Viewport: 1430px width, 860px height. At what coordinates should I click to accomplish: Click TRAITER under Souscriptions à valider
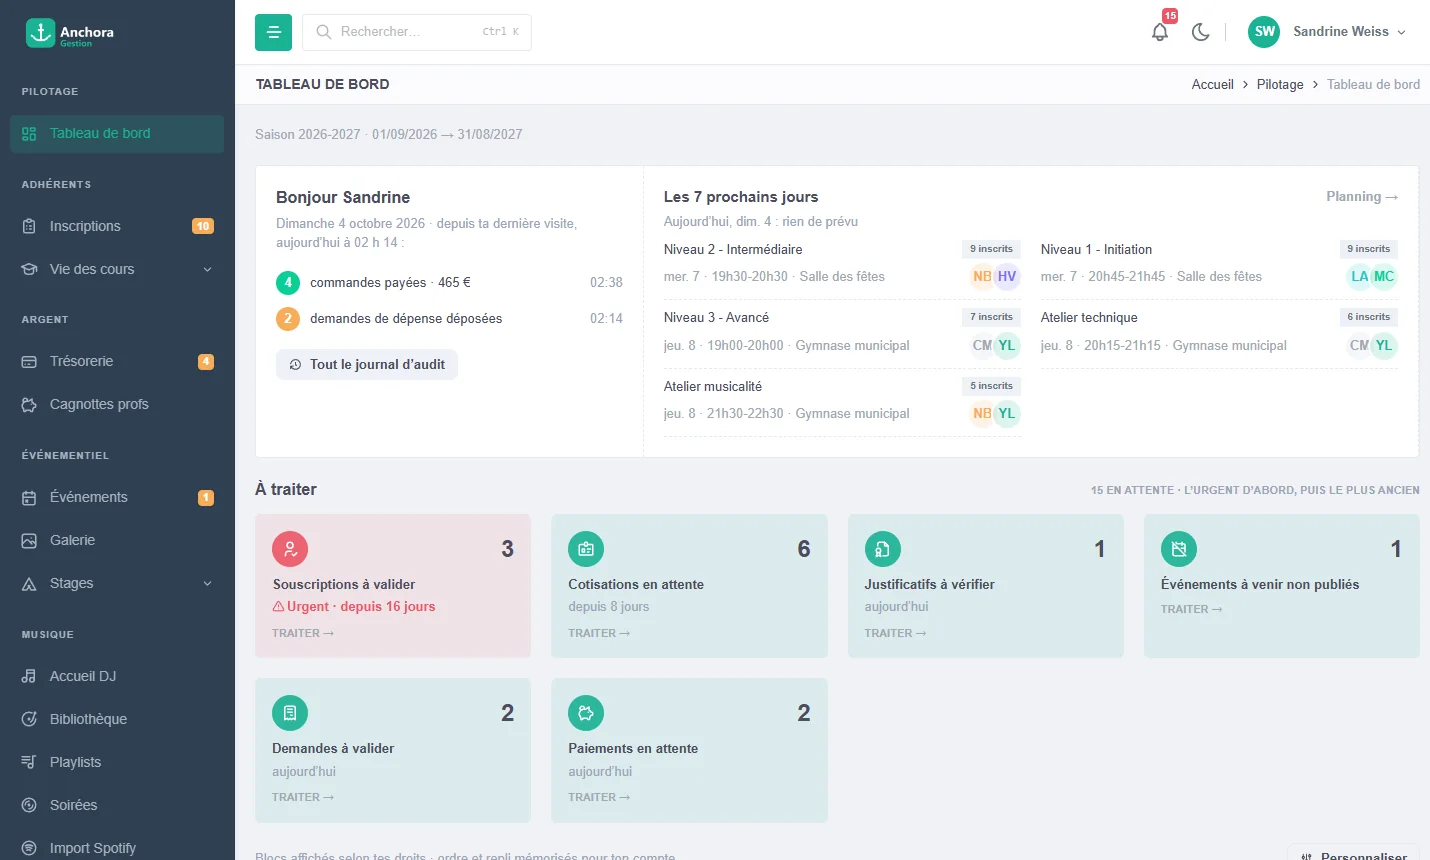click(x=303, y=633)
